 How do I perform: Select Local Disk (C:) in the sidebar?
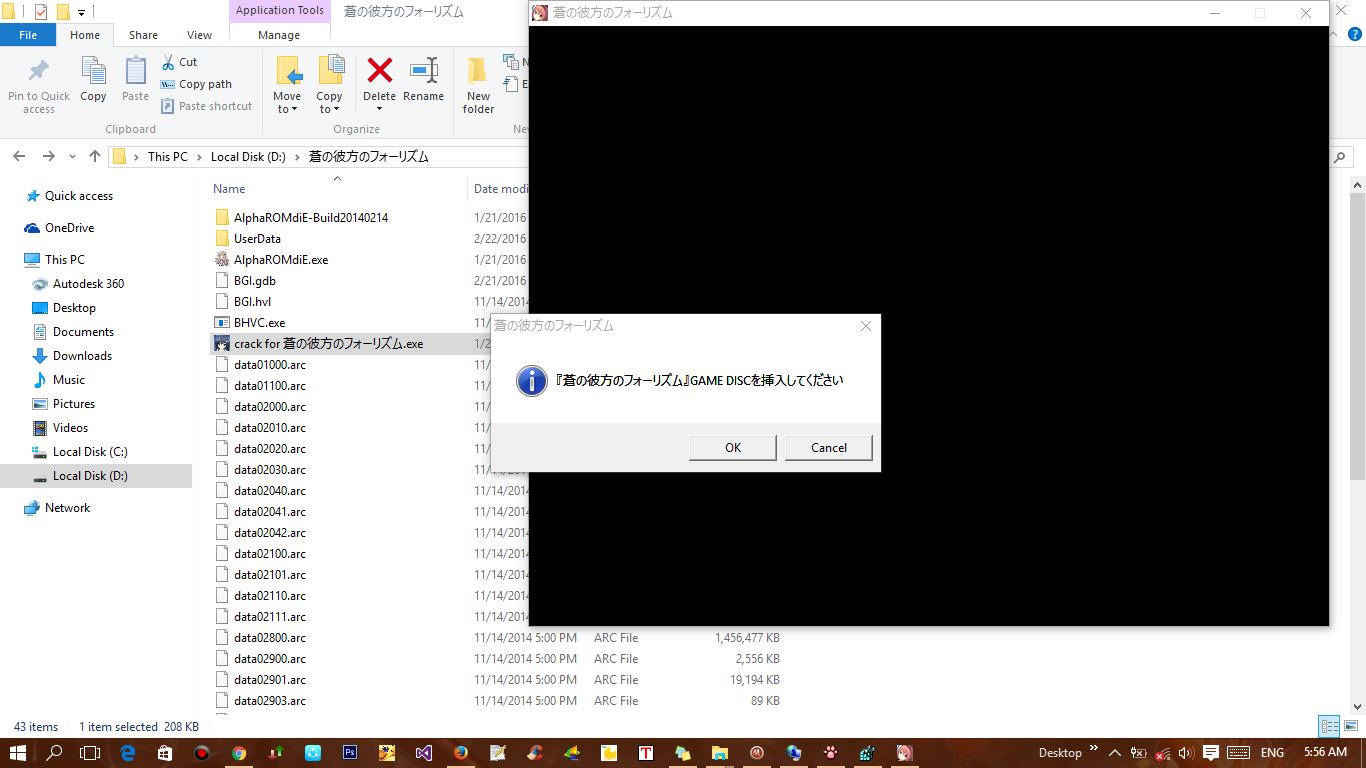coord(90,452)
